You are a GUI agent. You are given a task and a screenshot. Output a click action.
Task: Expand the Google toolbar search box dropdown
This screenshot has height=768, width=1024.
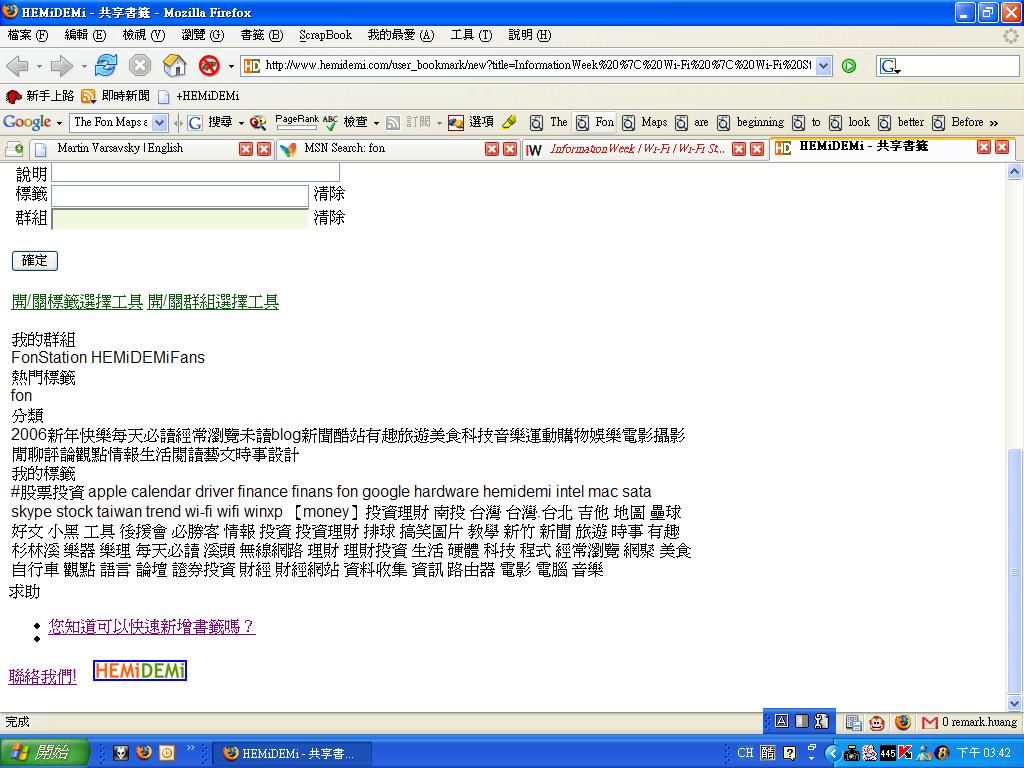(160, 122)
